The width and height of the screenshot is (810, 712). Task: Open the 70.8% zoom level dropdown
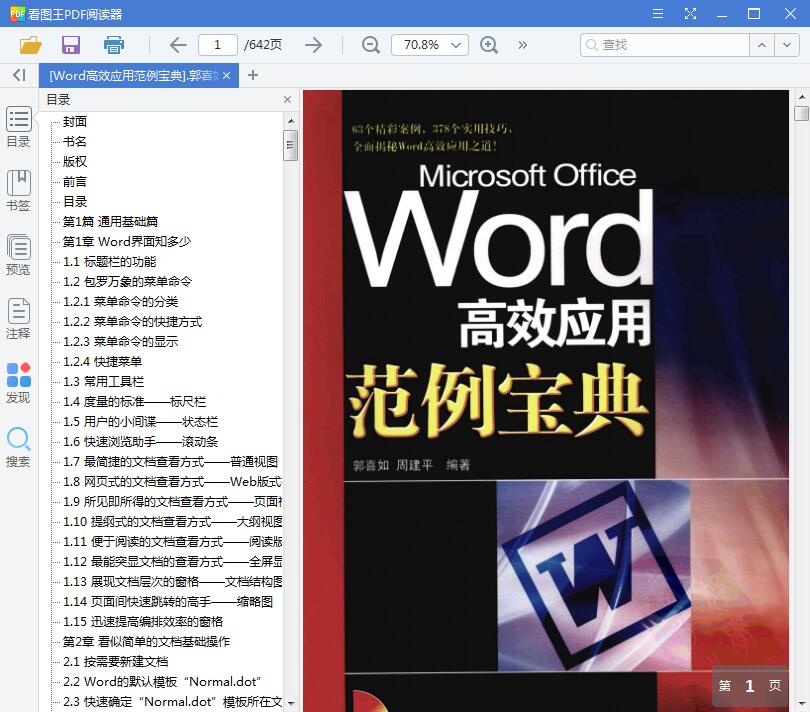(x=430, y=45)
